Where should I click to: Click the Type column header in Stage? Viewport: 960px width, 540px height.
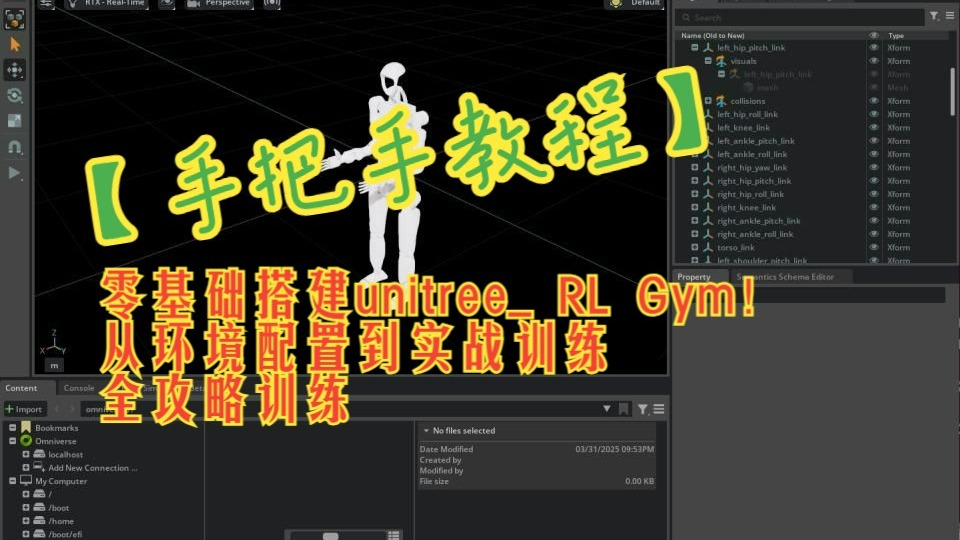click(x=896, y=36)
